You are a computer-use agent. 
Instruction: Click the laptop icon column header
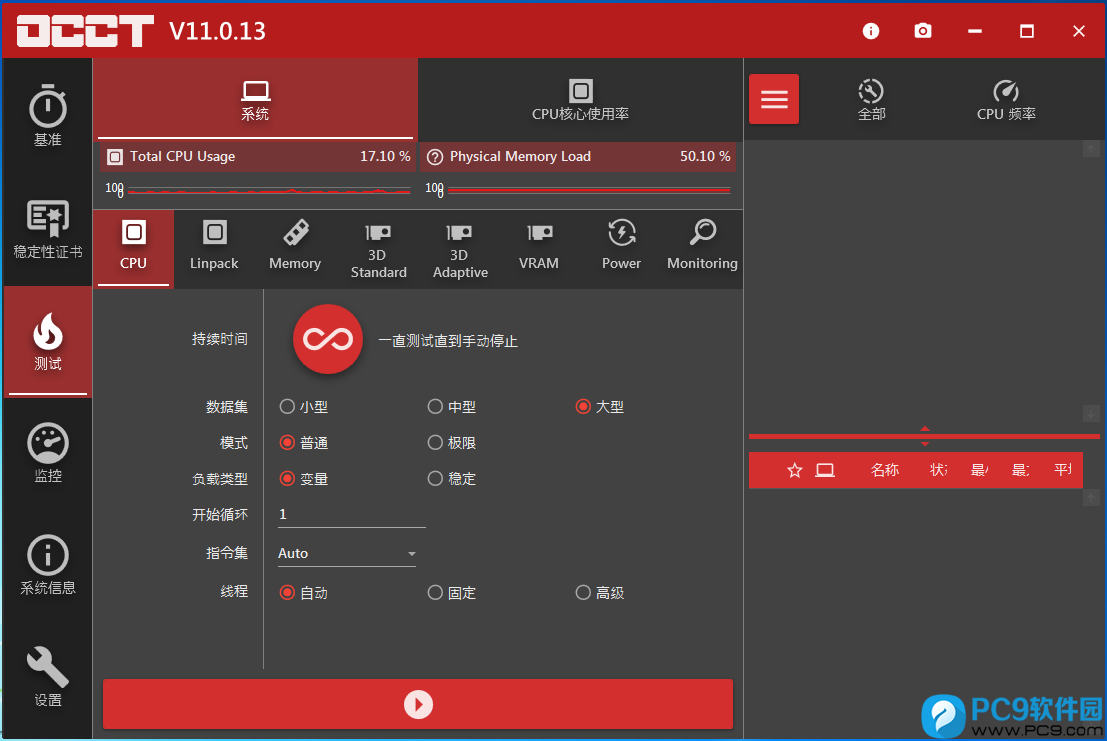click(x=825, y=470)
